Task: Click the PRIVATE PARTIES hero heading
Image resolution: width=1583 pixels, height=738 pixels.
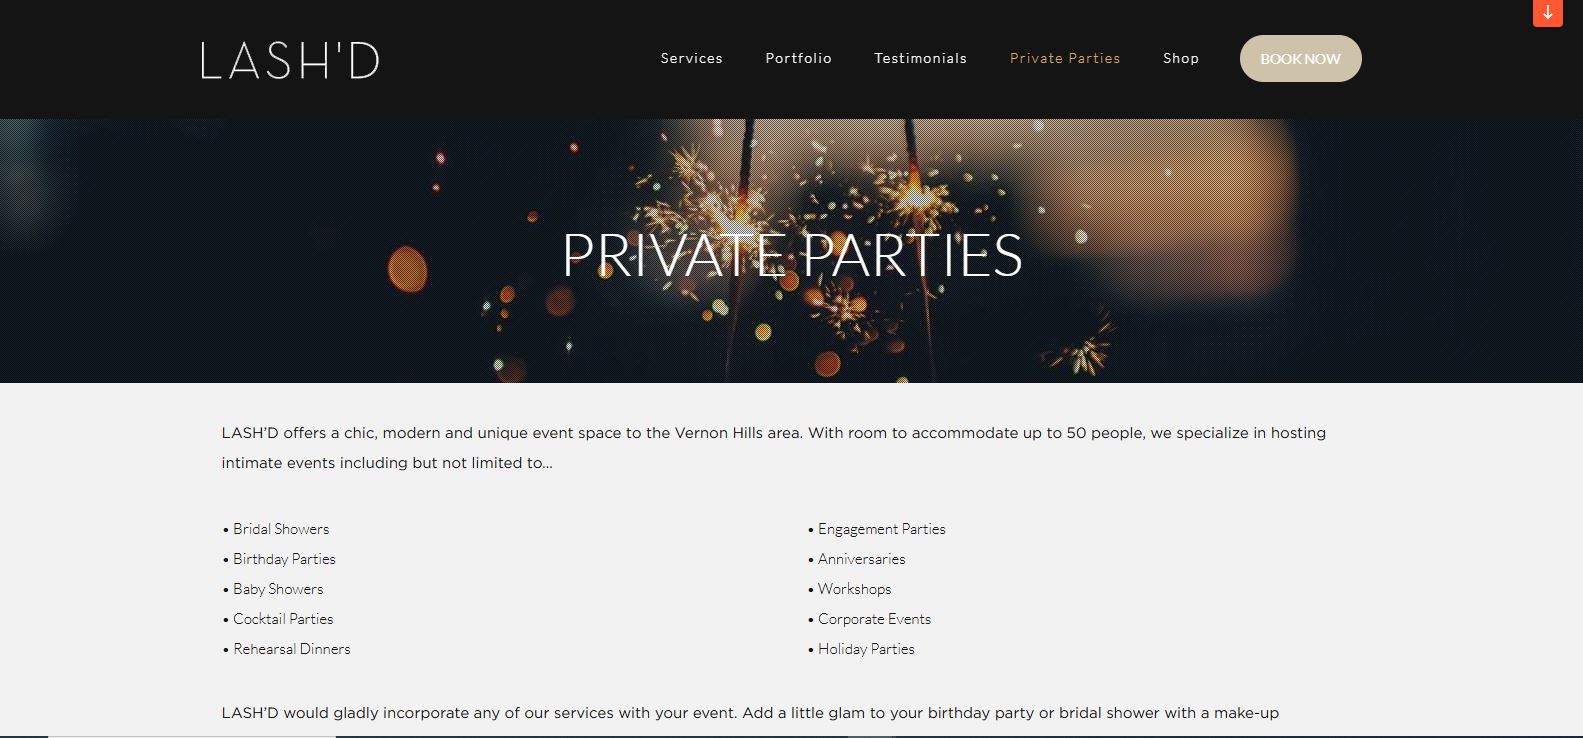Action: (x=792, y=255)
